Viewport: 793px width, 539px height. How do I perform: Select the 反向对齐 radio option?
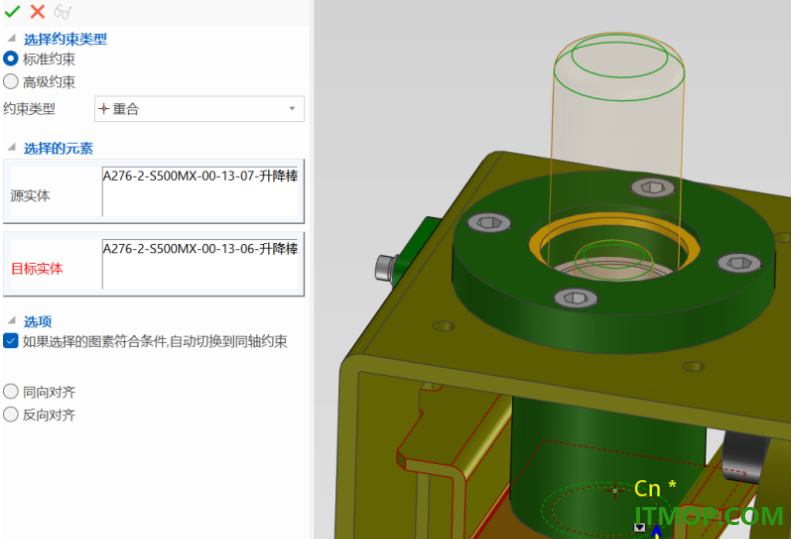[11, 415]
